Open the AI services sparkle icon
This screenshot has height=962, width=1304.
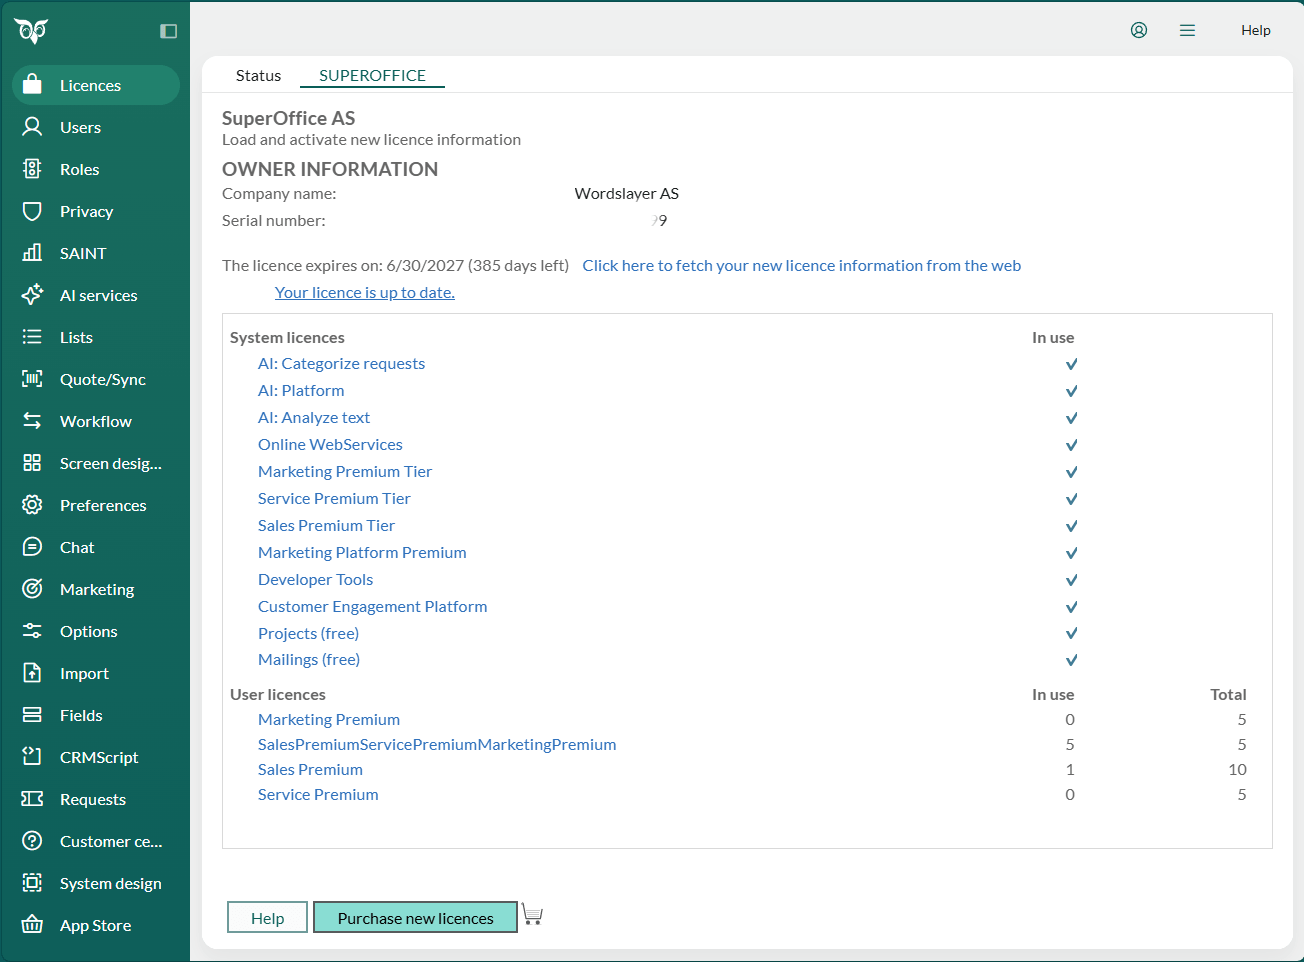pyautogui.click(x=32, y=295)
